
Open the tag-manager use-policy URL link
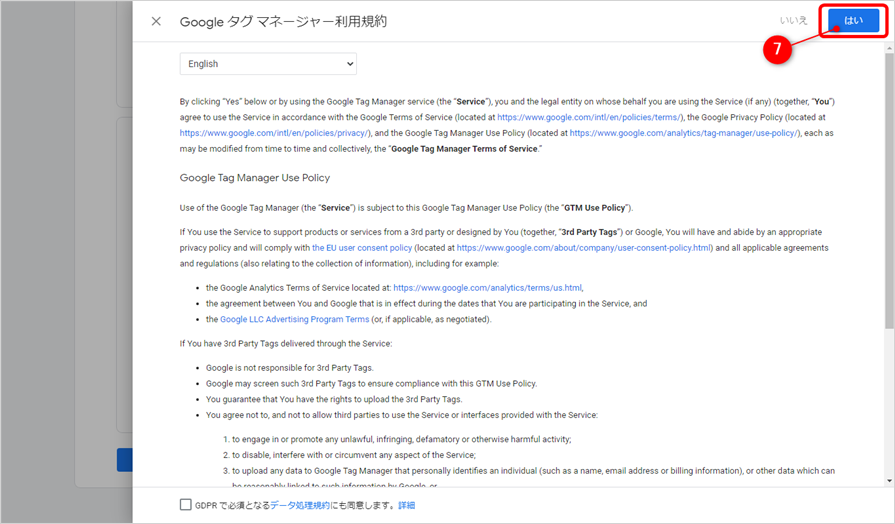click(x=685, y=133)
